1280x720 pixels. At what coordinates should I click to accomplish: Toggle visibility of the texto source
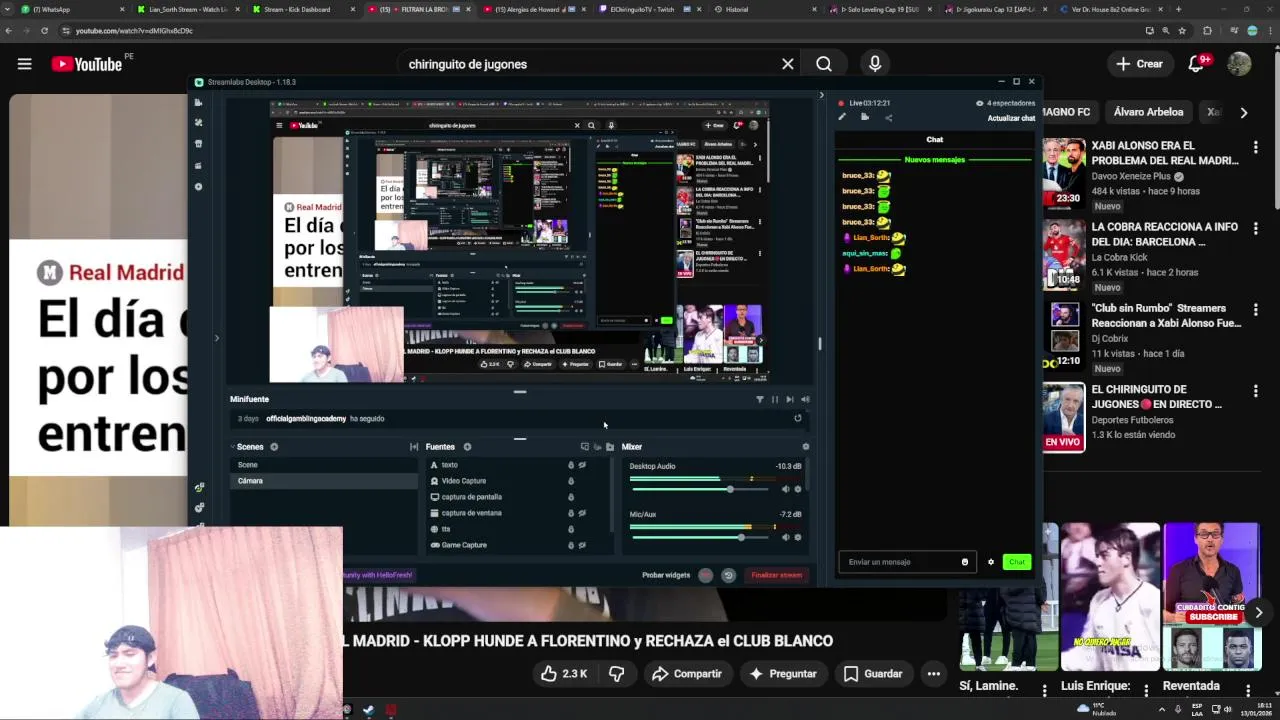(x=582, y=465)
